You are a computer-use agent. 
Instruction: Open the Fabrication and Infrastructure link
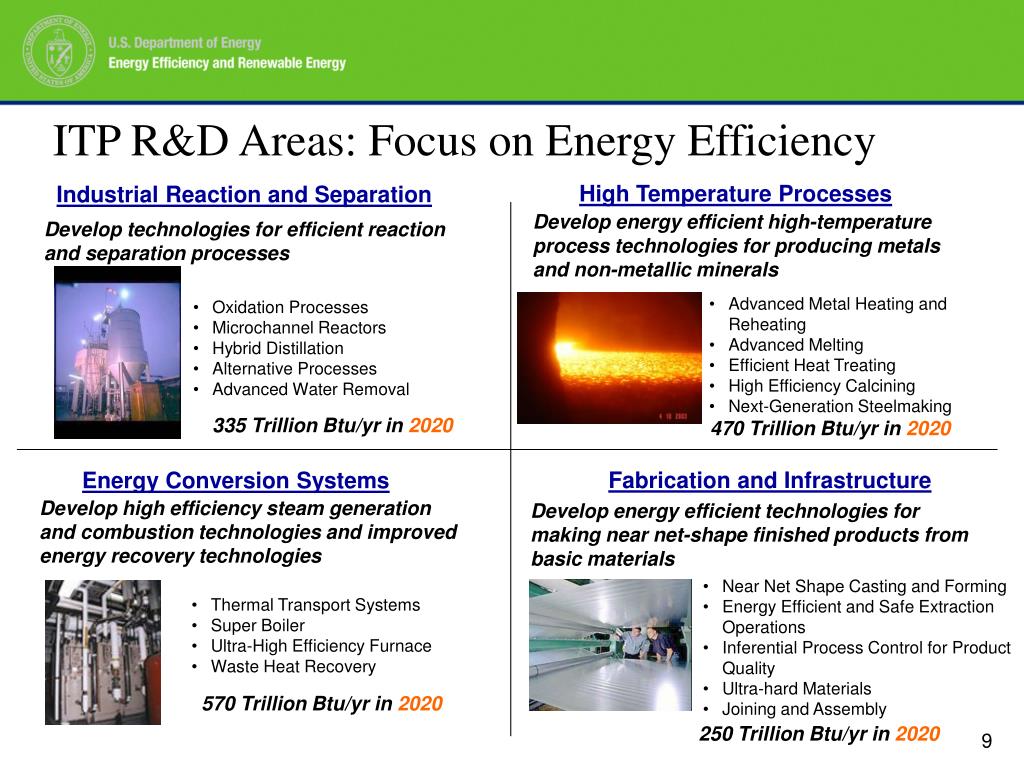770,480
